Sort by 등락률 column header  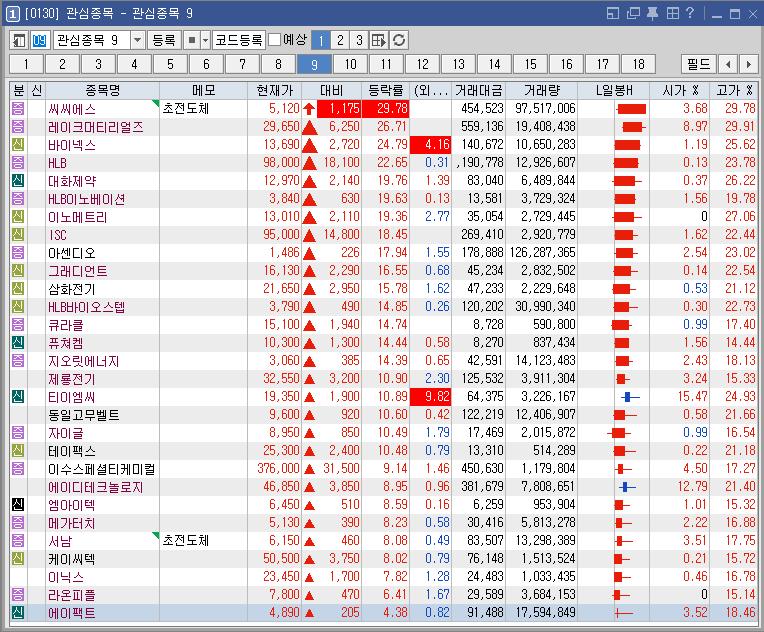[x=385, y=90]
